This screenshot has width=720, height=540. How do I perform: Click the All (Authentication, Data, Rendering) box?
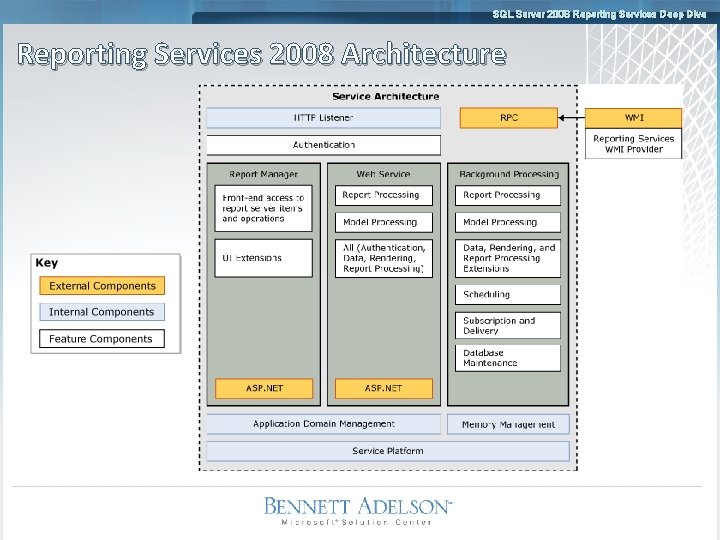point(384,258)
